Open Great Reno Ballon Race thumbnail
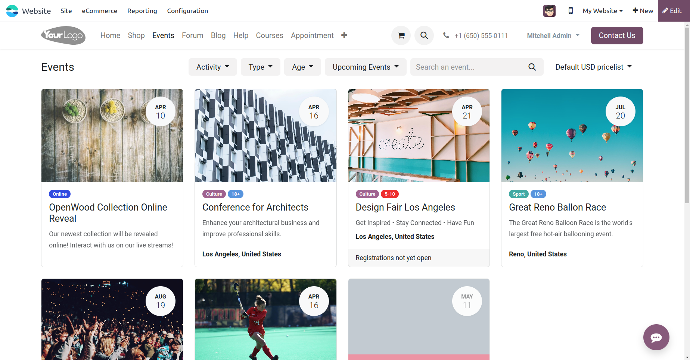This screenshot has height=360, width=690. (x=572, y=136)
